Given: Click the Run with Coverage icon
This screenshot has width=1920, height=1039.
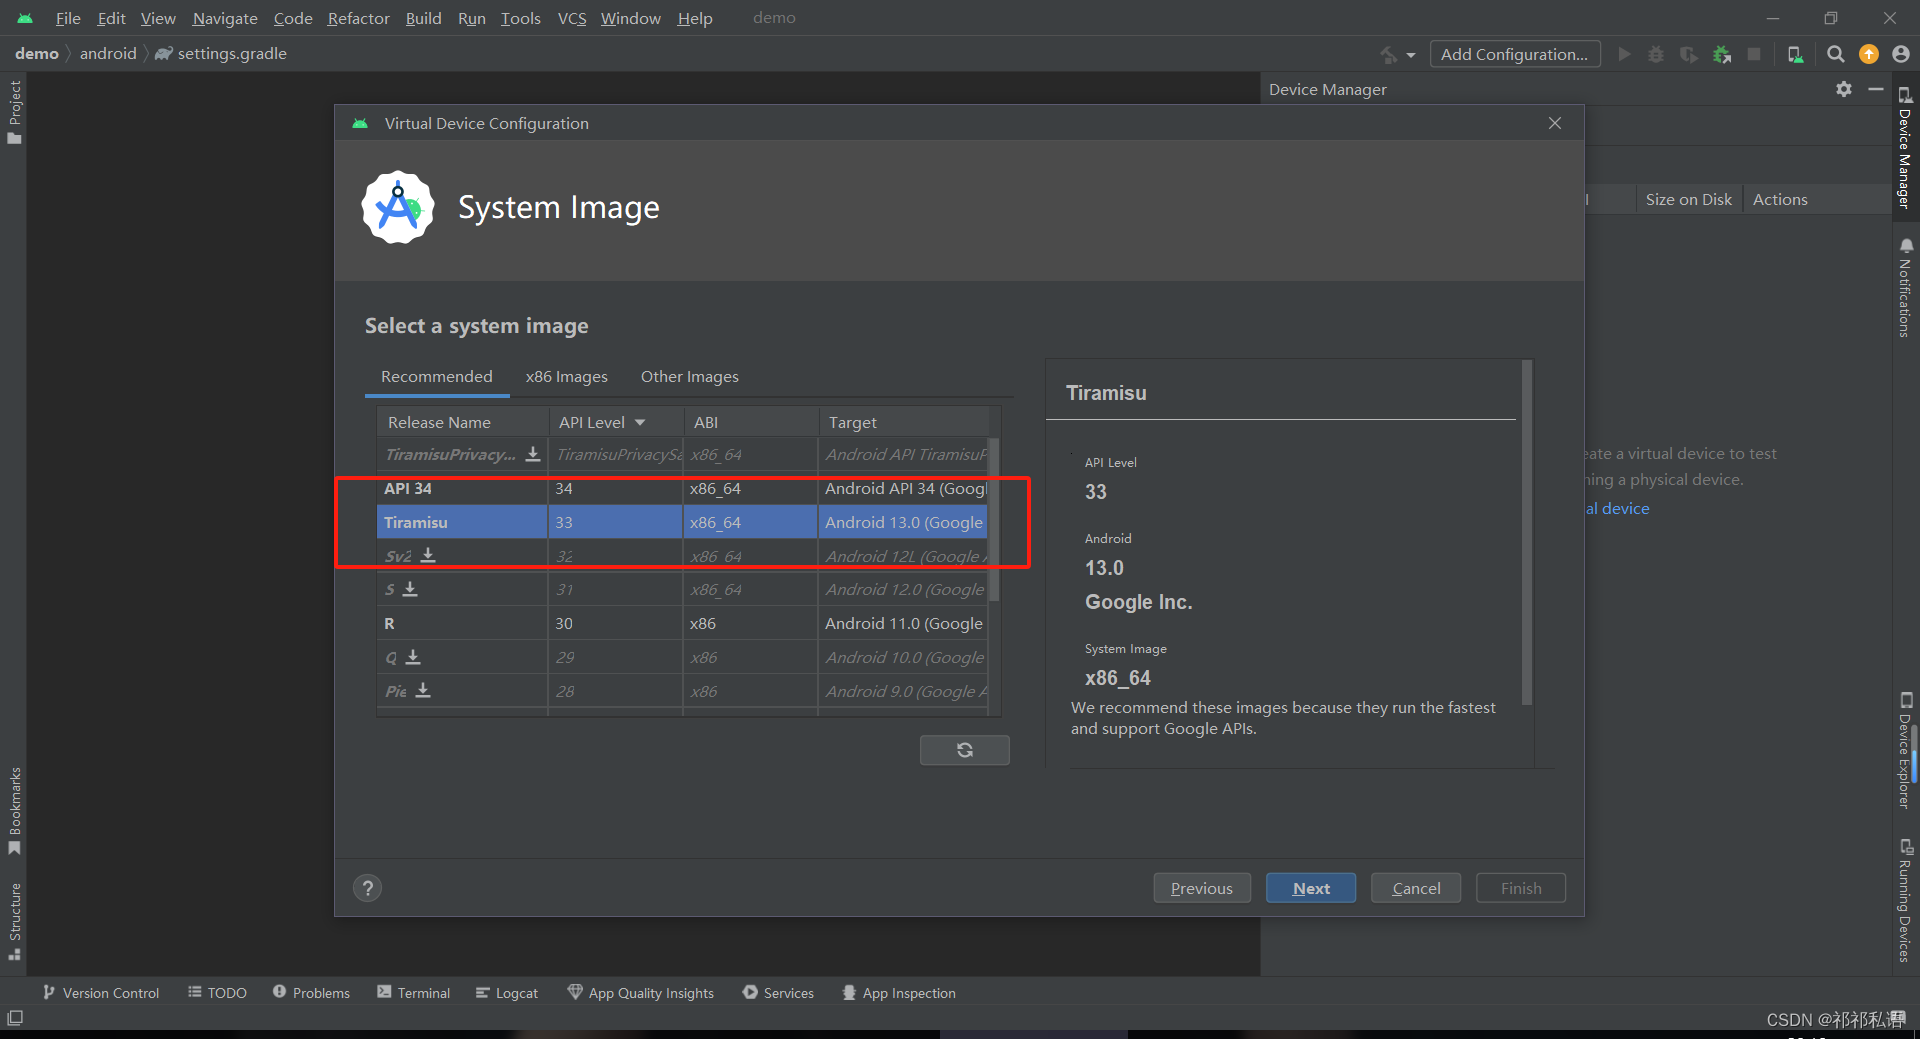Looking at the screenshot, I should 1689,54.
